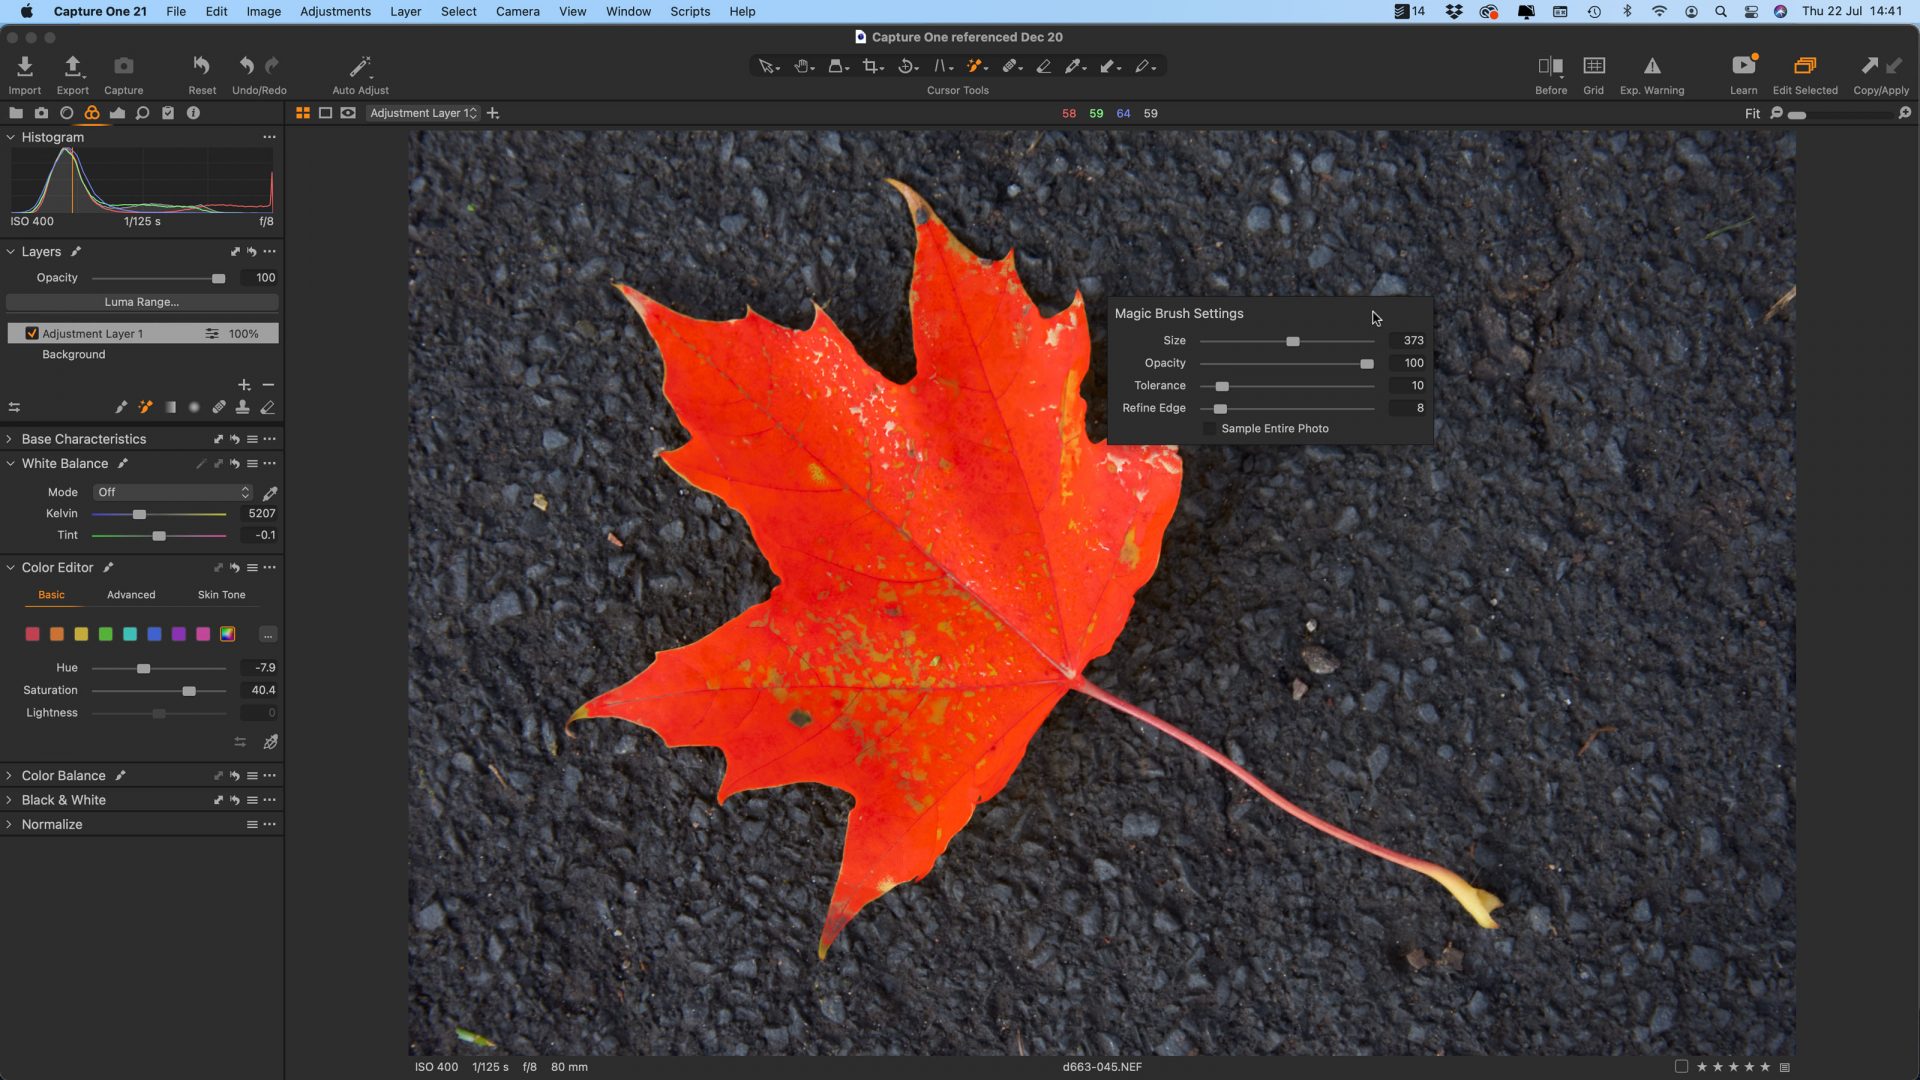Screen dimensions: 1920x1080
Task: Toggle Edit Selected variants
Action: (1805, 66)
